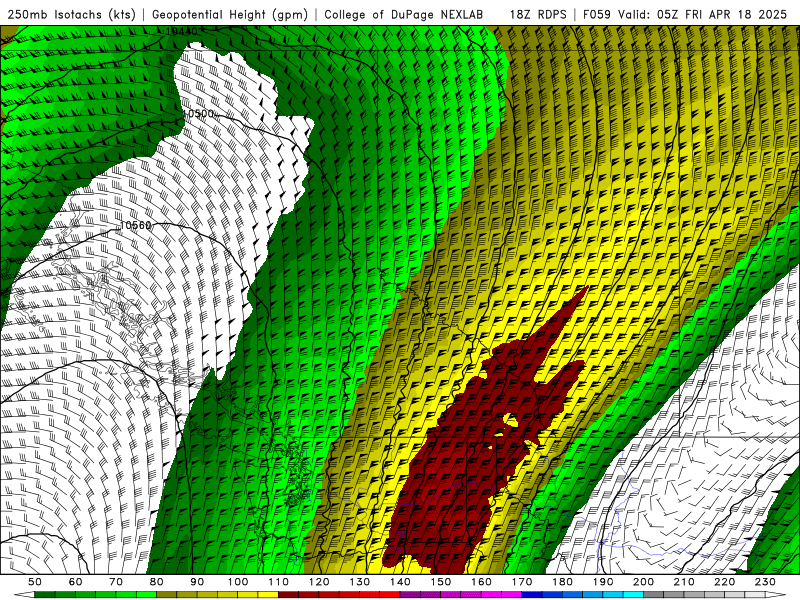This screenshot has width=800, height=600.
Task: Click the 150 value on the color scale
Action: 441,582
